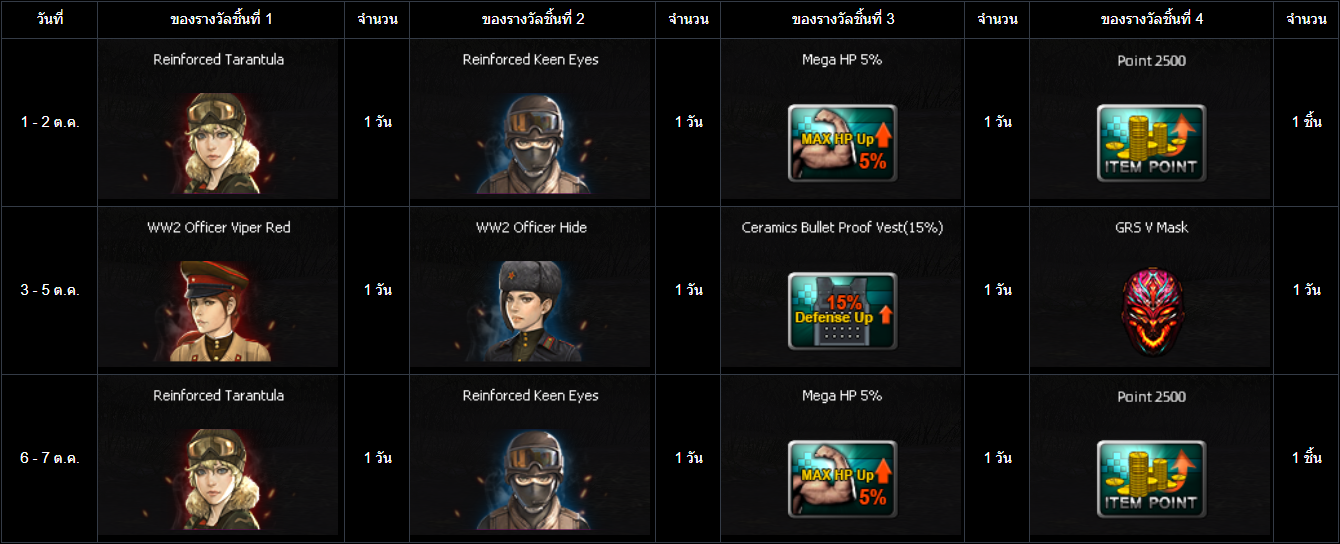Click the Ceramics Bullet Proof Vest(15%) label
Image resolution: width=1340 pixels, height=544 pixels.
(842, 228)
